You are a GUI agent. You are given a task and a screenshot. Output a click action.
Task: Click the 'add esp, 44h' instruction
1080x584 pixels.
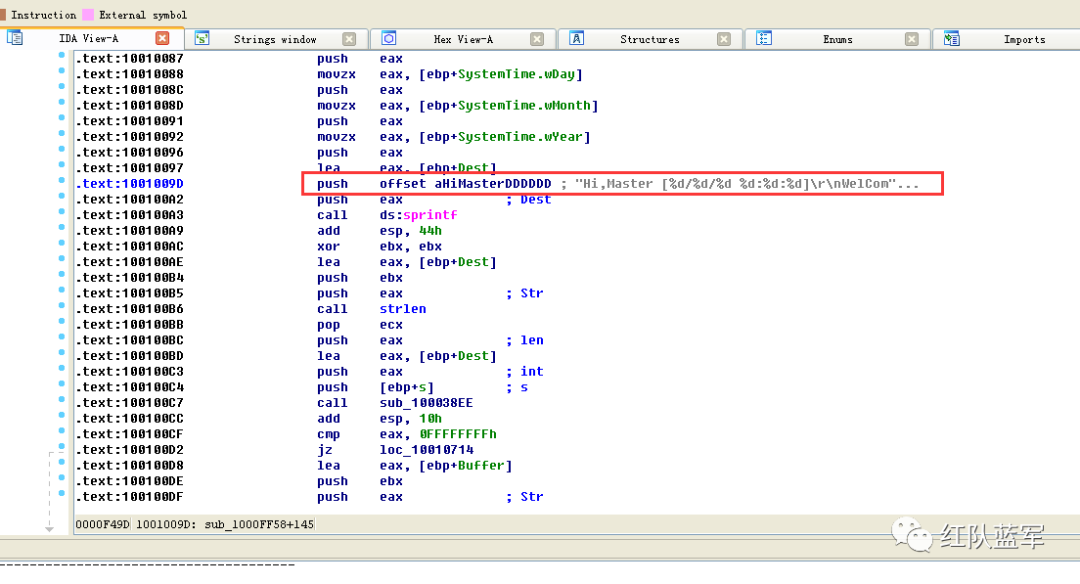tap(380, 231)
